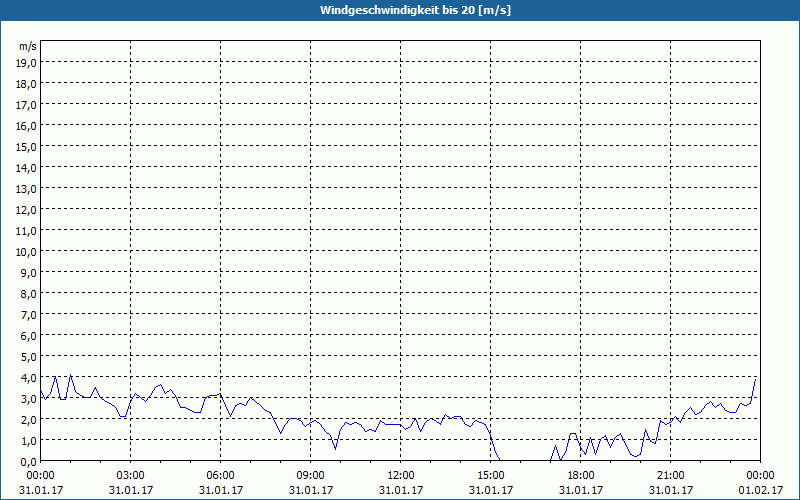The image size is (800, 500).
Task: Select the 31.01.17 date under first 00:00
Action: (41, 490)
